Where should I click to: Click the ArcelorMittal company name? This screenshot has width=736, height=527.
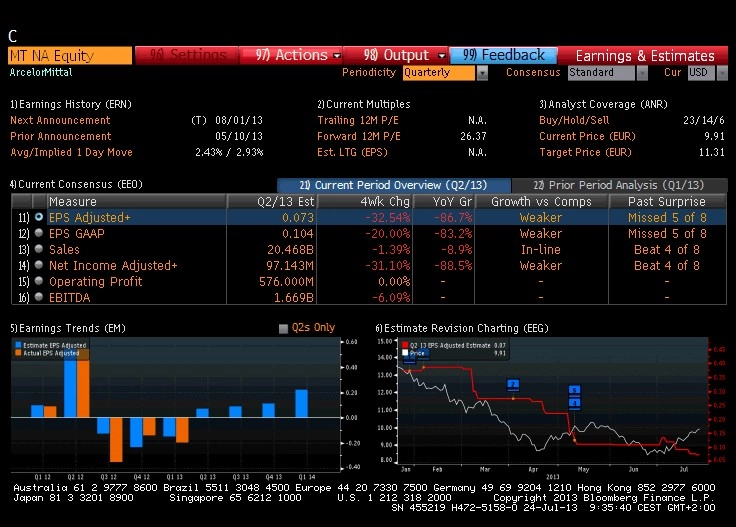coord(41,72)
